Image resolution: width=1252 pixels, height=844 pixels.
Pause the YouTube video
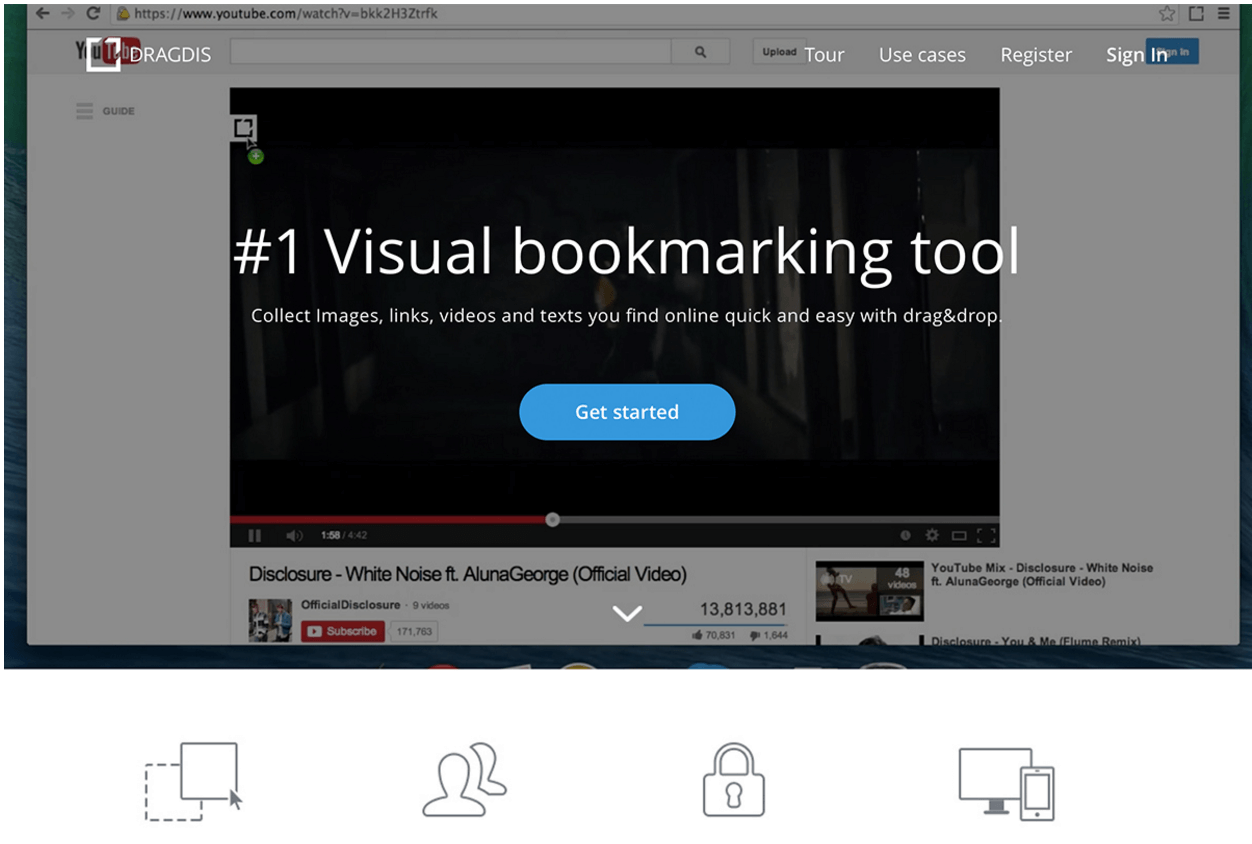(254, 536)
